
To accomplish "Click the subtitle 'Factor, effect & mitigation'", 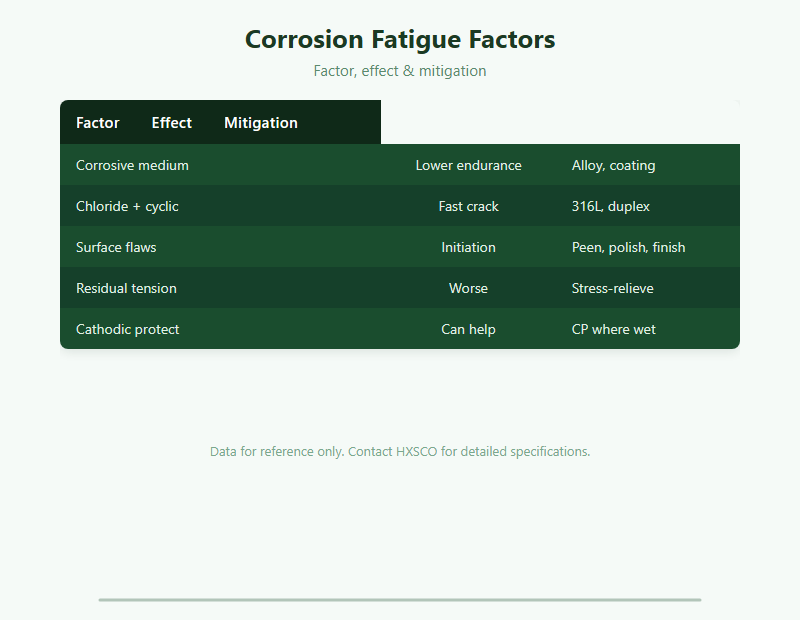I will point(400,70).
